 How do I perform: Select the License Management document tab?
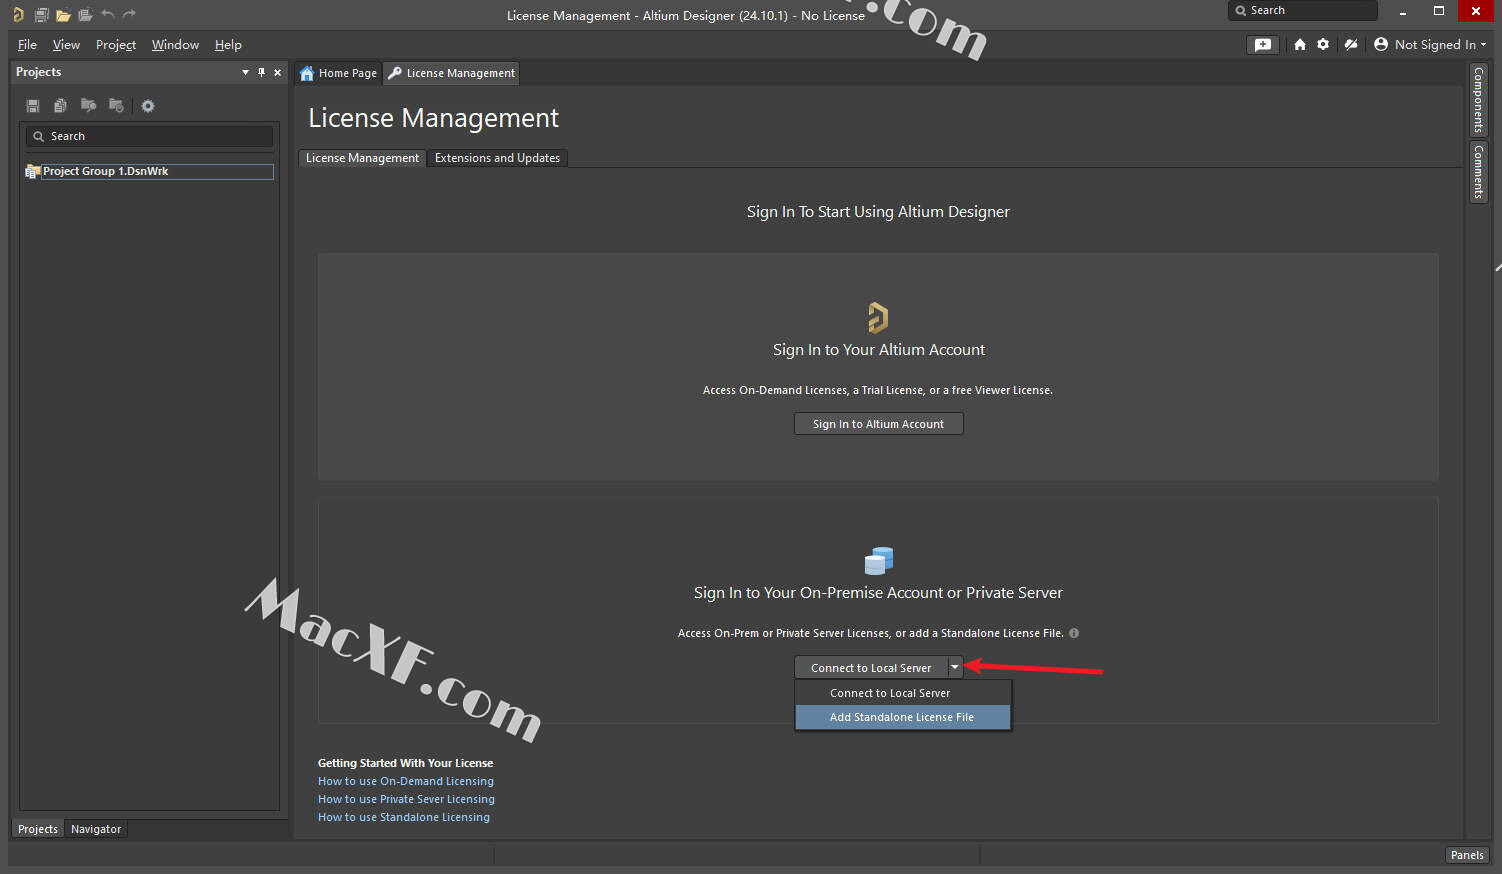[451, 73]
